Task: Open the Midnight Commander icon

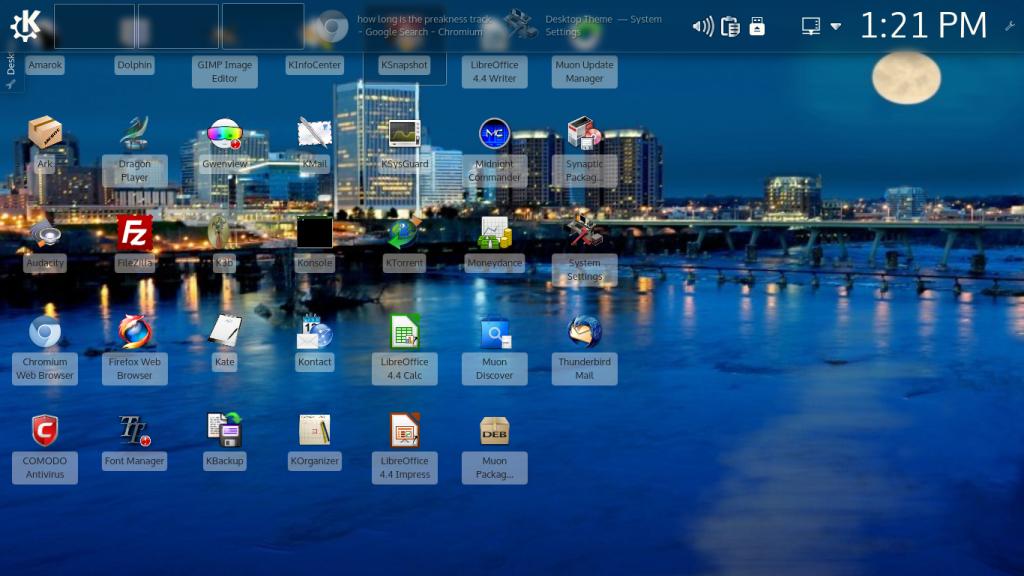Action: click(494, 134)
